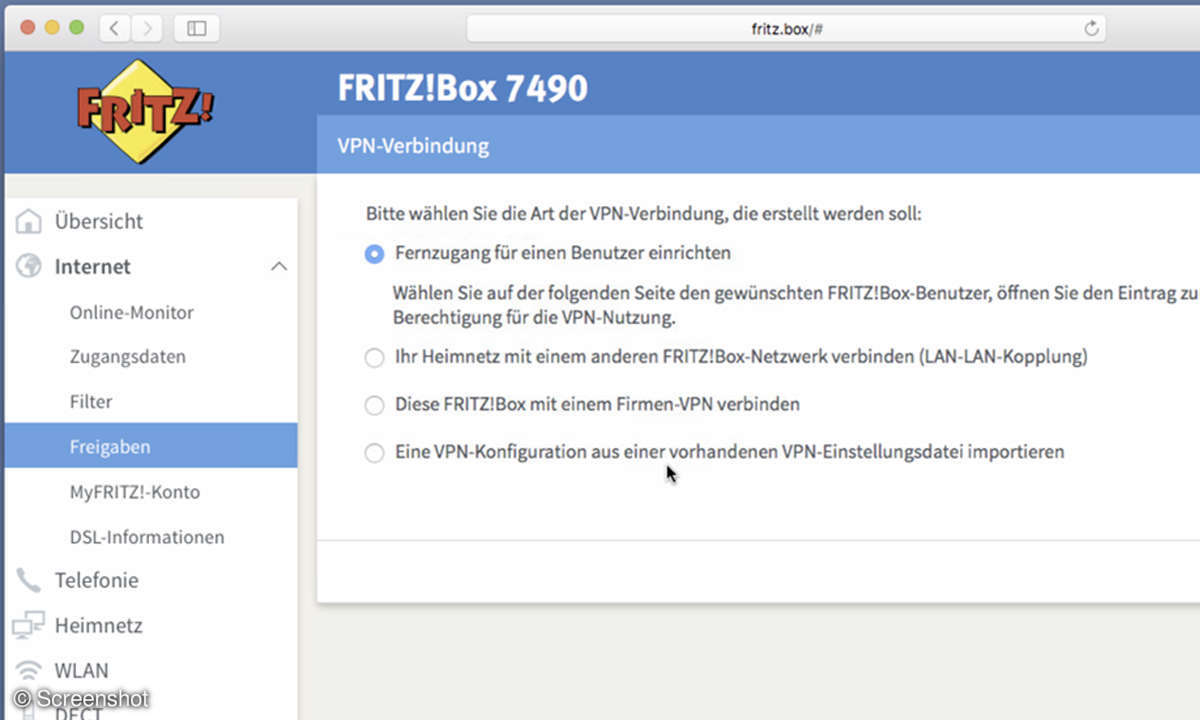Click the Internet globe icon
The height and width of the screenshot is (720, 1200).
click(x=30, y=266)
